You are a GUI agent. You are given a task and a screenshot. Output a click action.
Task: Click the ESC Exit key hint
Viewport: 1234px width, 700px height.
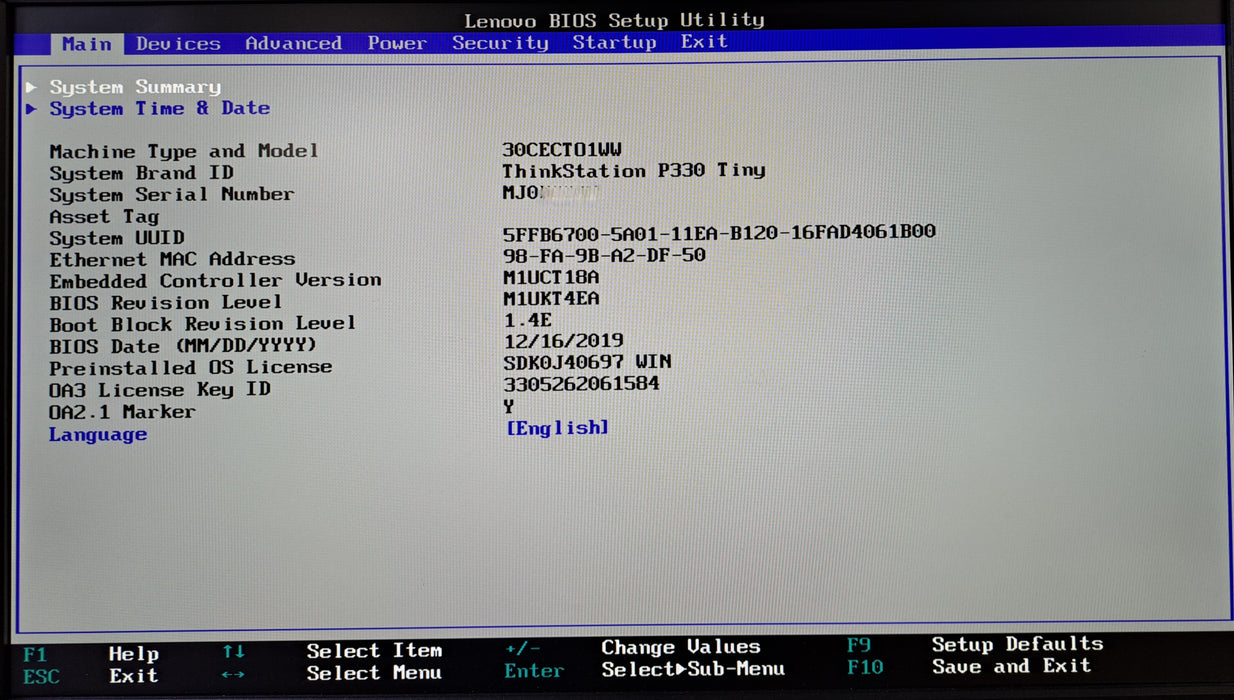pos(91,676)
